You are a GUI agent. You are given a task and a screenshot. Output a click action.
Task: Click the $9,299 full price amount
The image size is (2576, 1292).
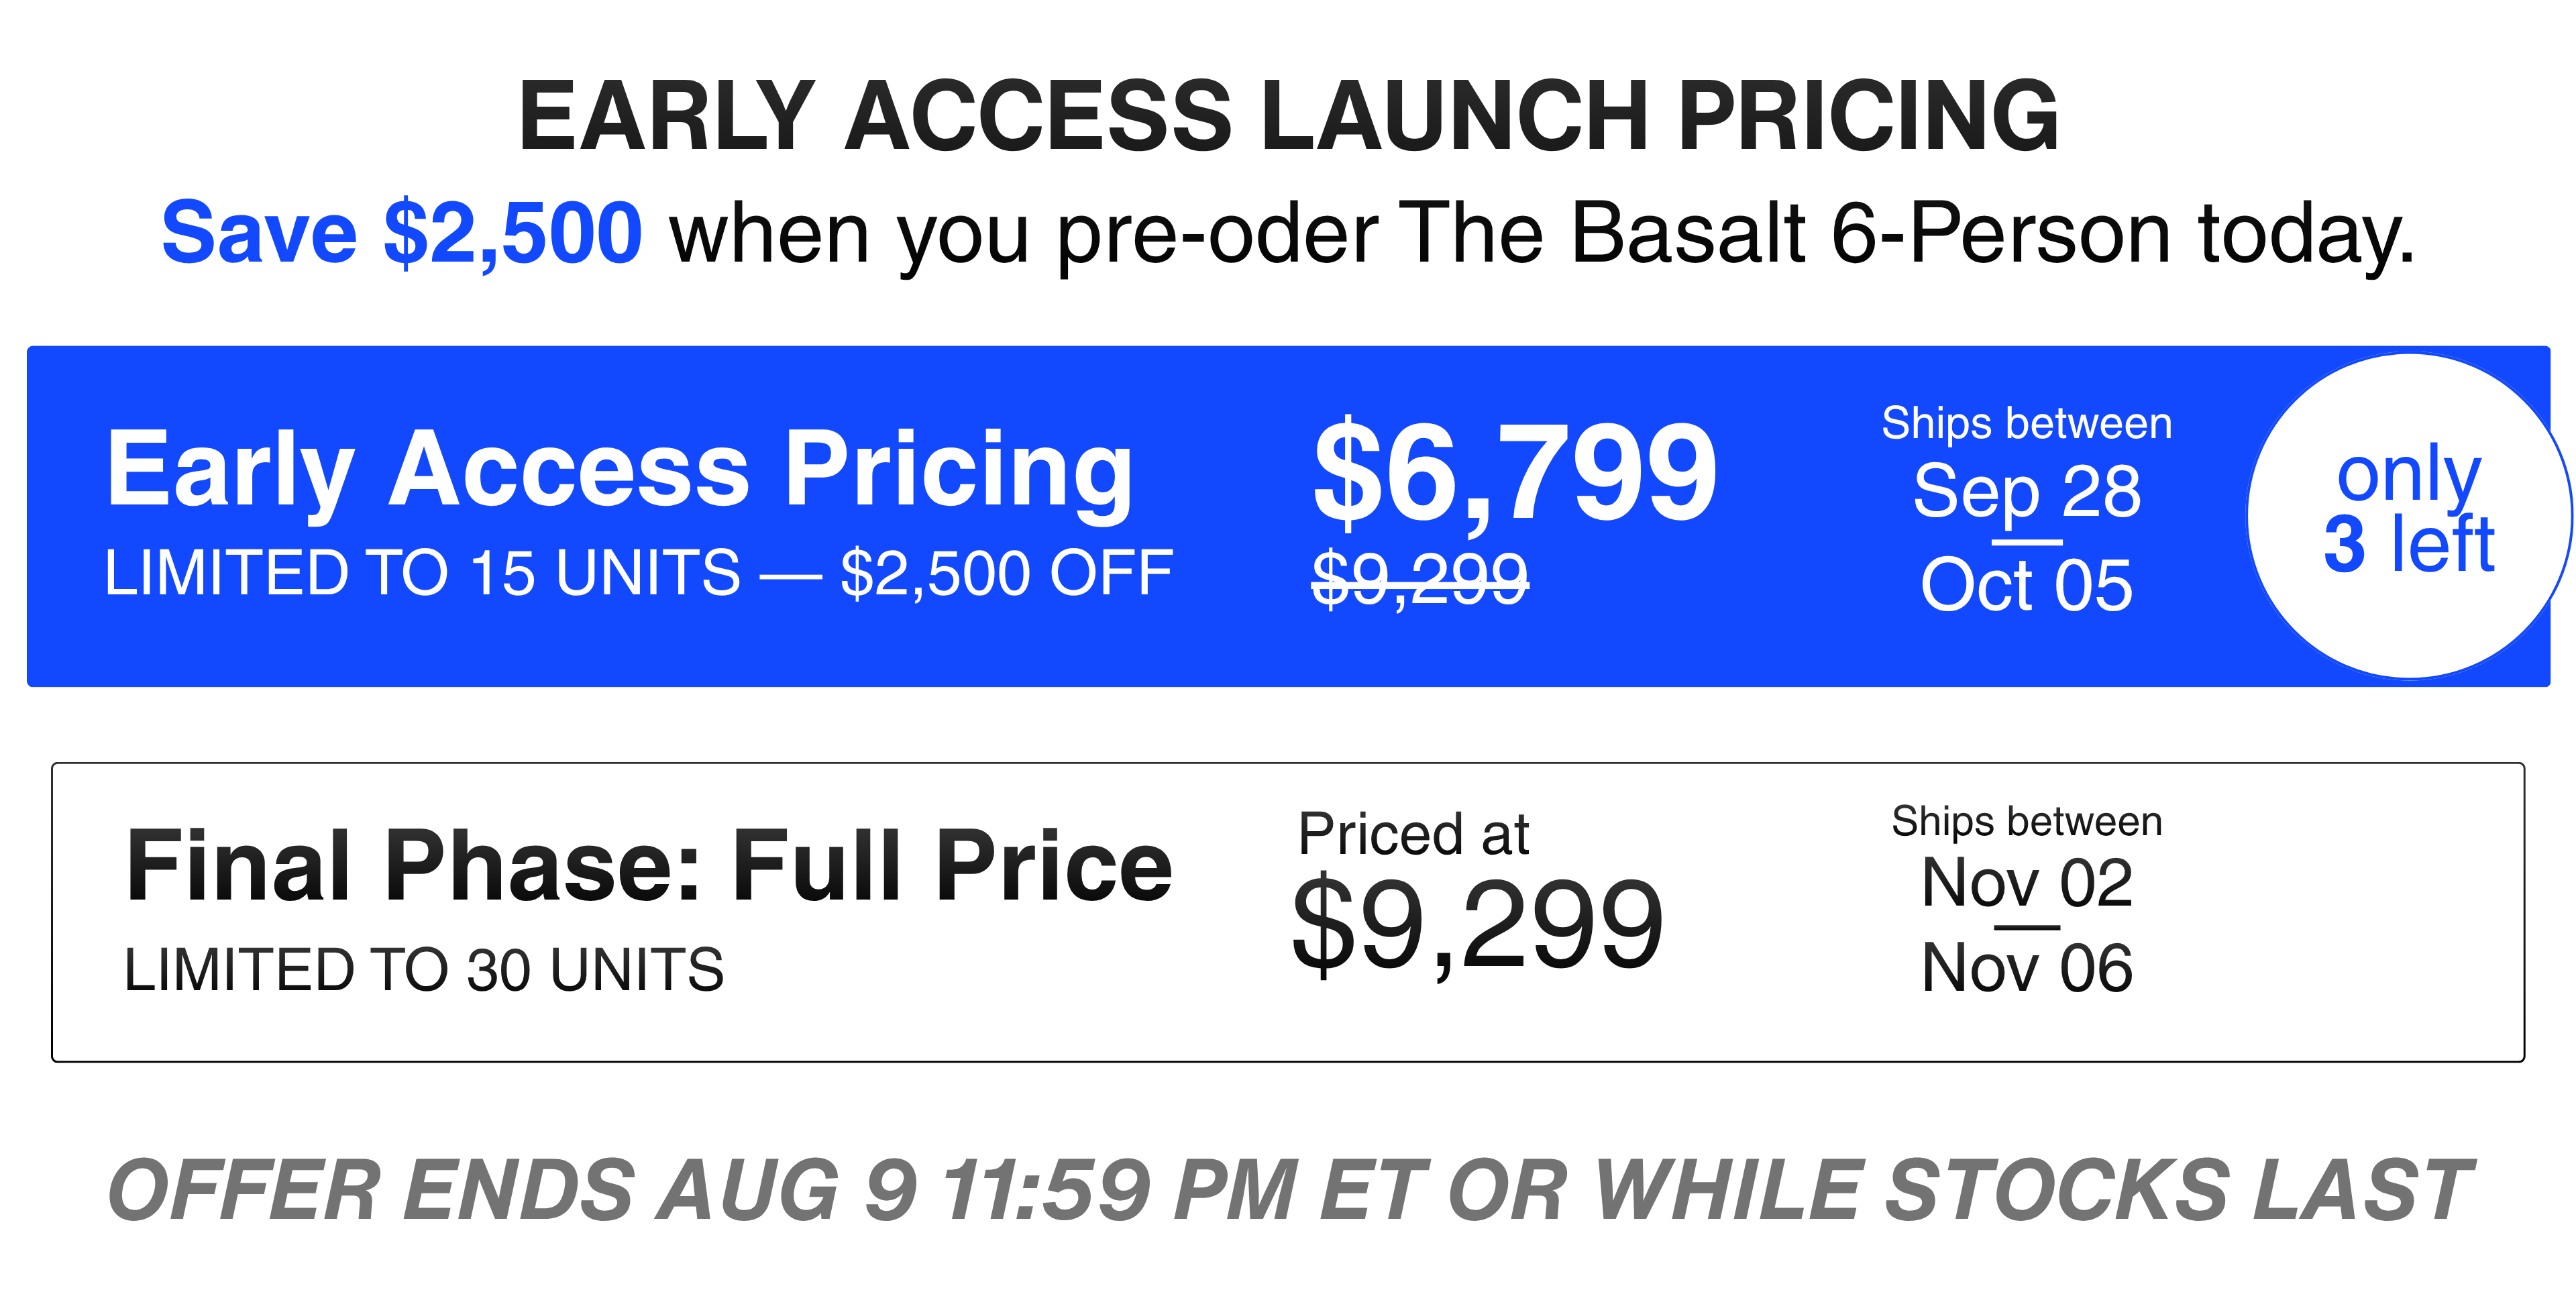[1478, 925]
